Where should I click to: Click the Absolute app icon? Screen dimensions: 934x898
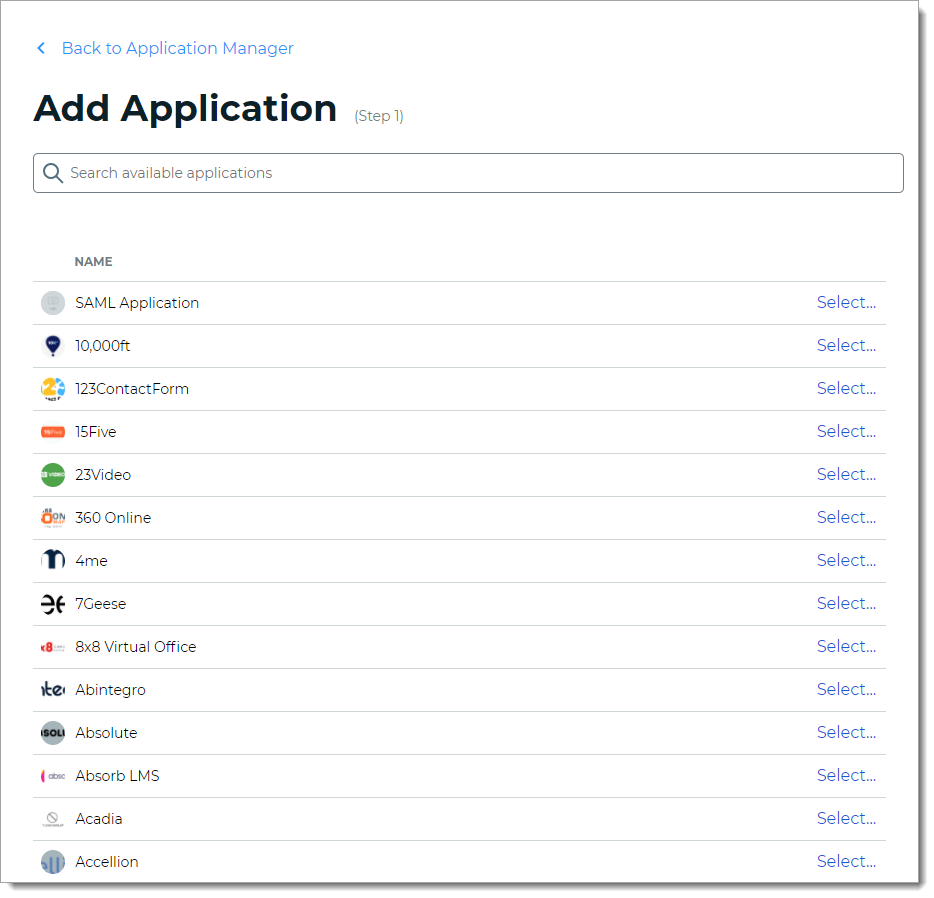[52, 732]
